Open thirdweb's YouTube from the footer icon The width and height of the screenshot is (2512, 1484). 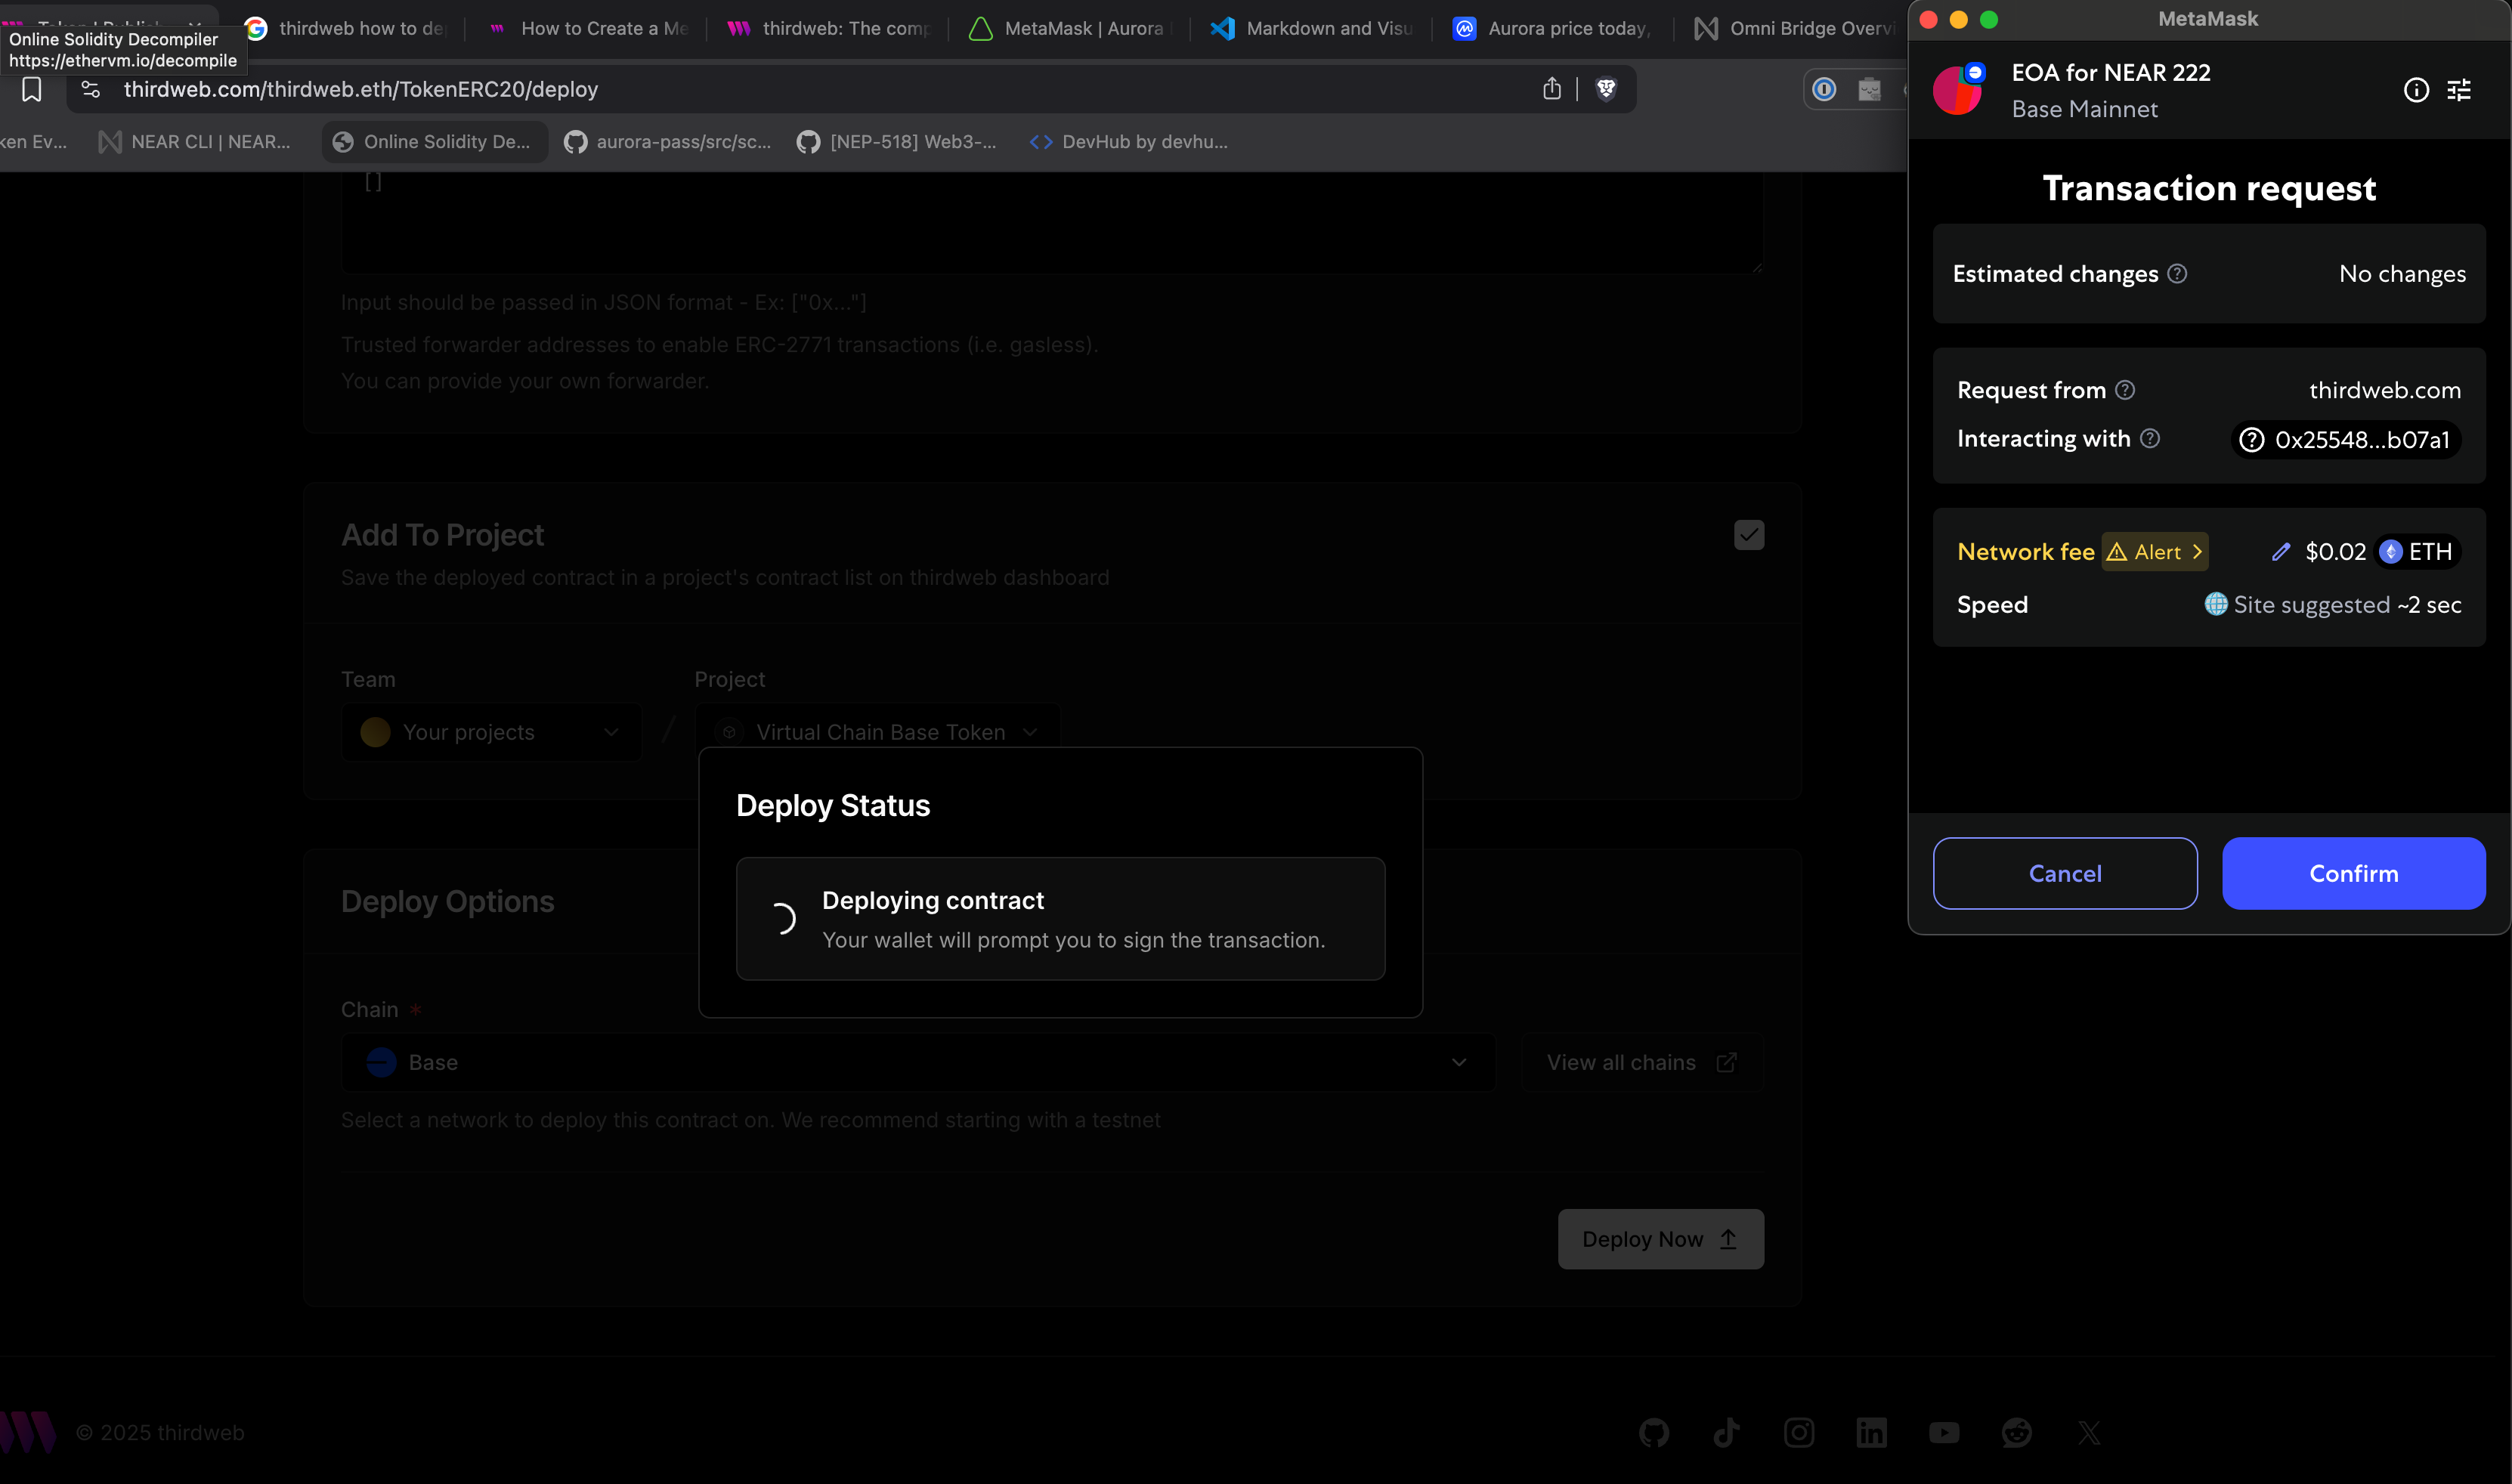tap(1945, 1432)
